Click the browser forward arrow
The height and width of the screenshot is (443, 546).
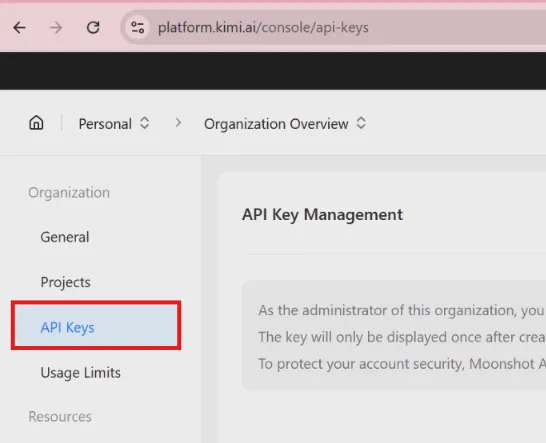56,28
